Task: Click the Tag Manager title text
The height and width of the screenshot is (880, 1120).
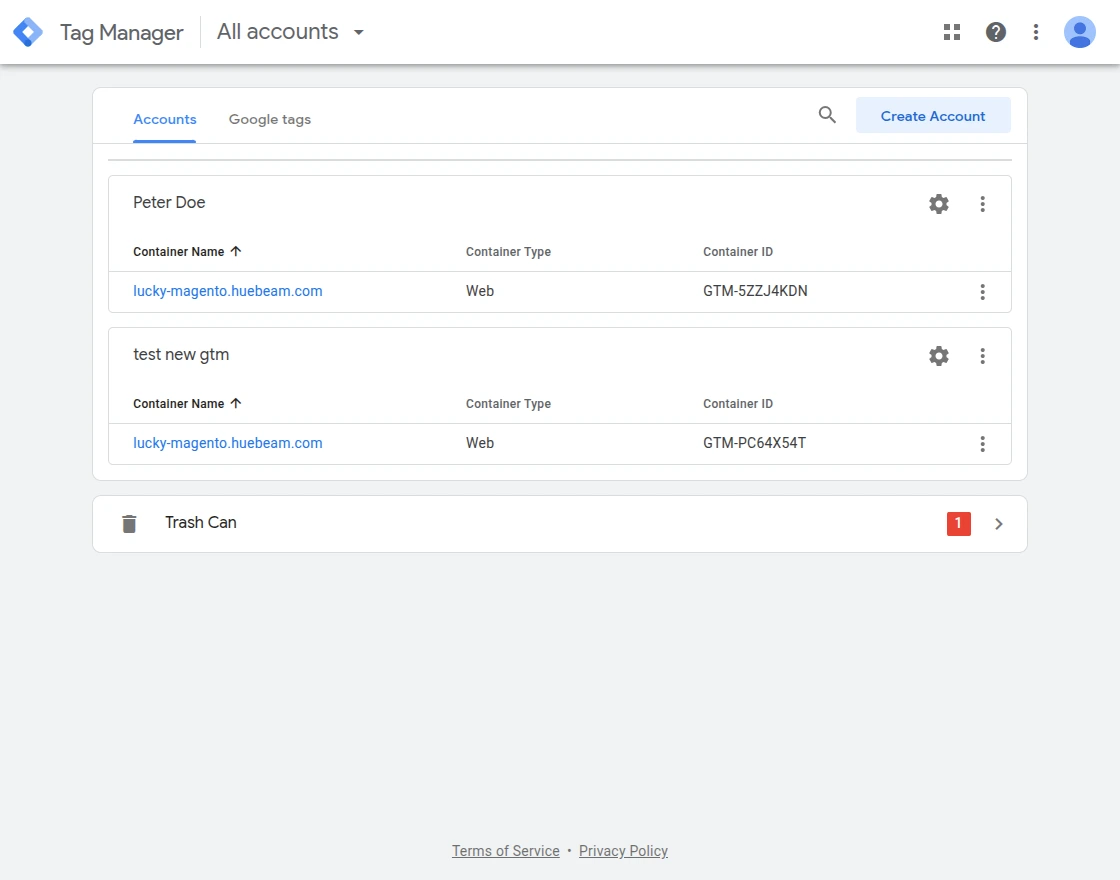Action: point(121,32)
